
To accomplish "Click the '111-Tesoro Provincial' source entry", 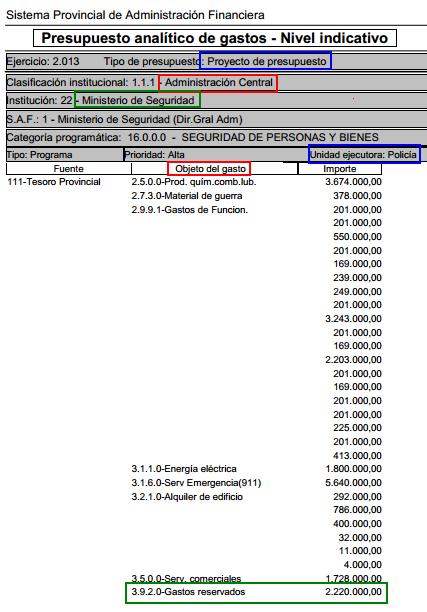I will point(54,181).
